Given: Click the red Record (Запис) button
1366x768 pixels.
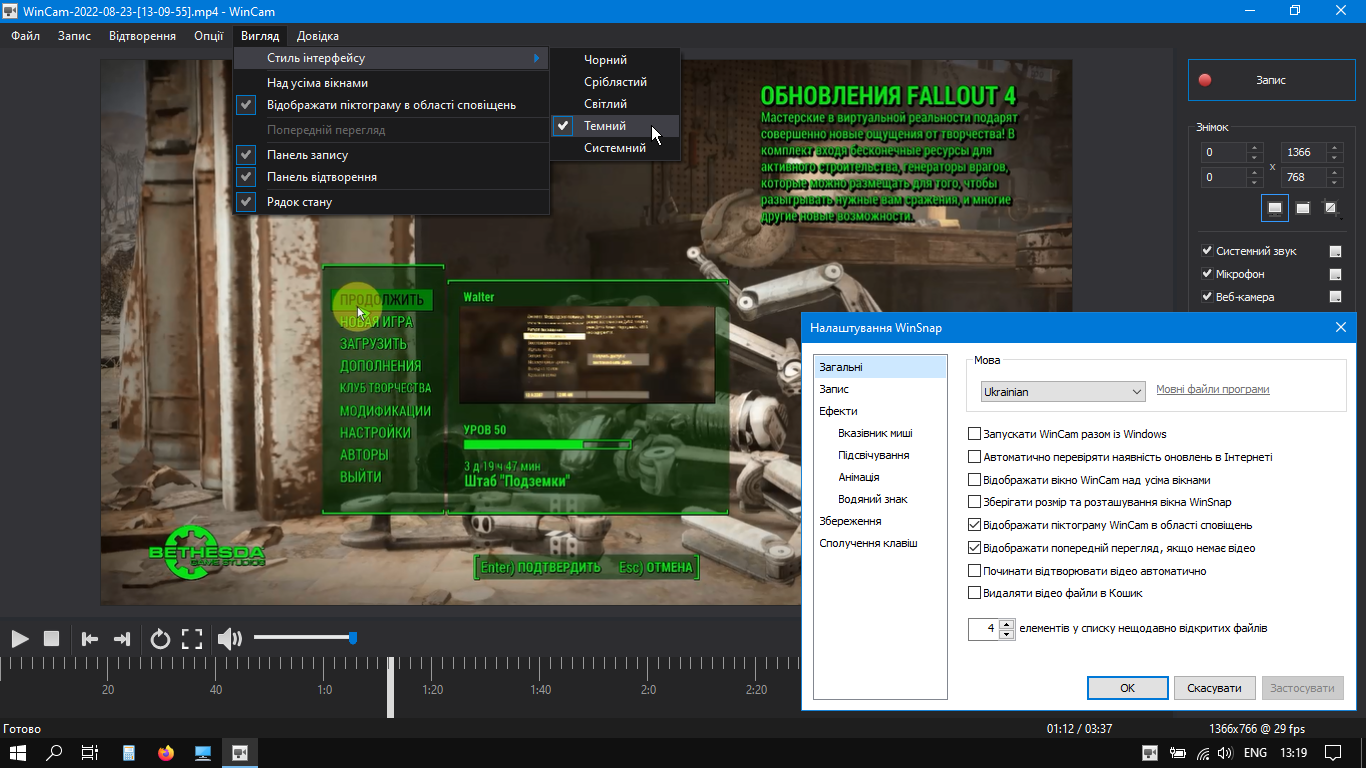Looking at the screenshot, I should (x=1272, y=80).
